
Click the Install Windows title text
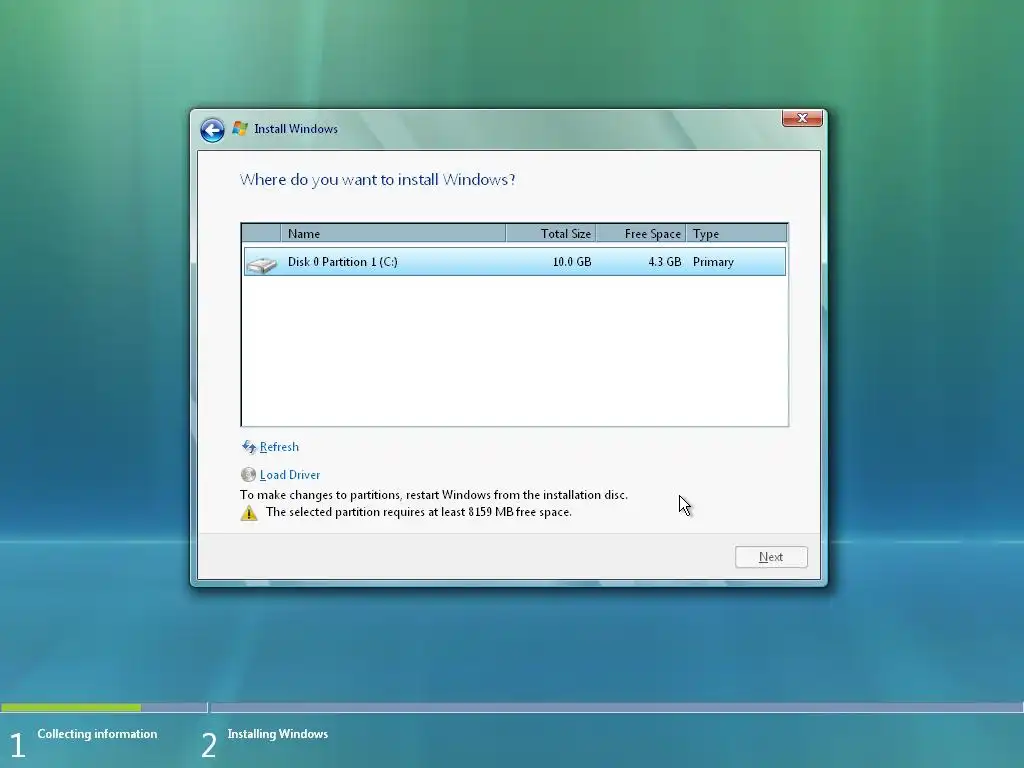click(296, 129)
